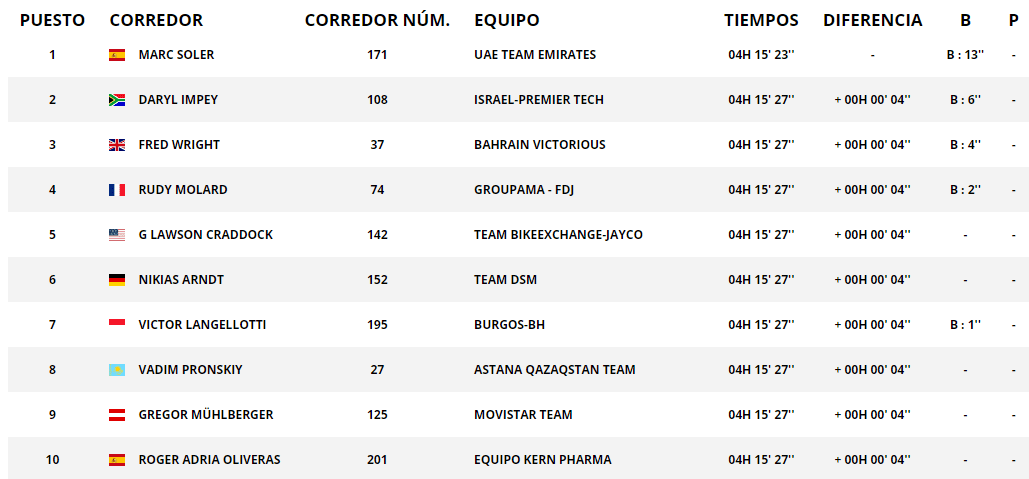Click the US flag next to G Lawson Craddock
This screenshot has width=1029, height=479.
[117, 235]
